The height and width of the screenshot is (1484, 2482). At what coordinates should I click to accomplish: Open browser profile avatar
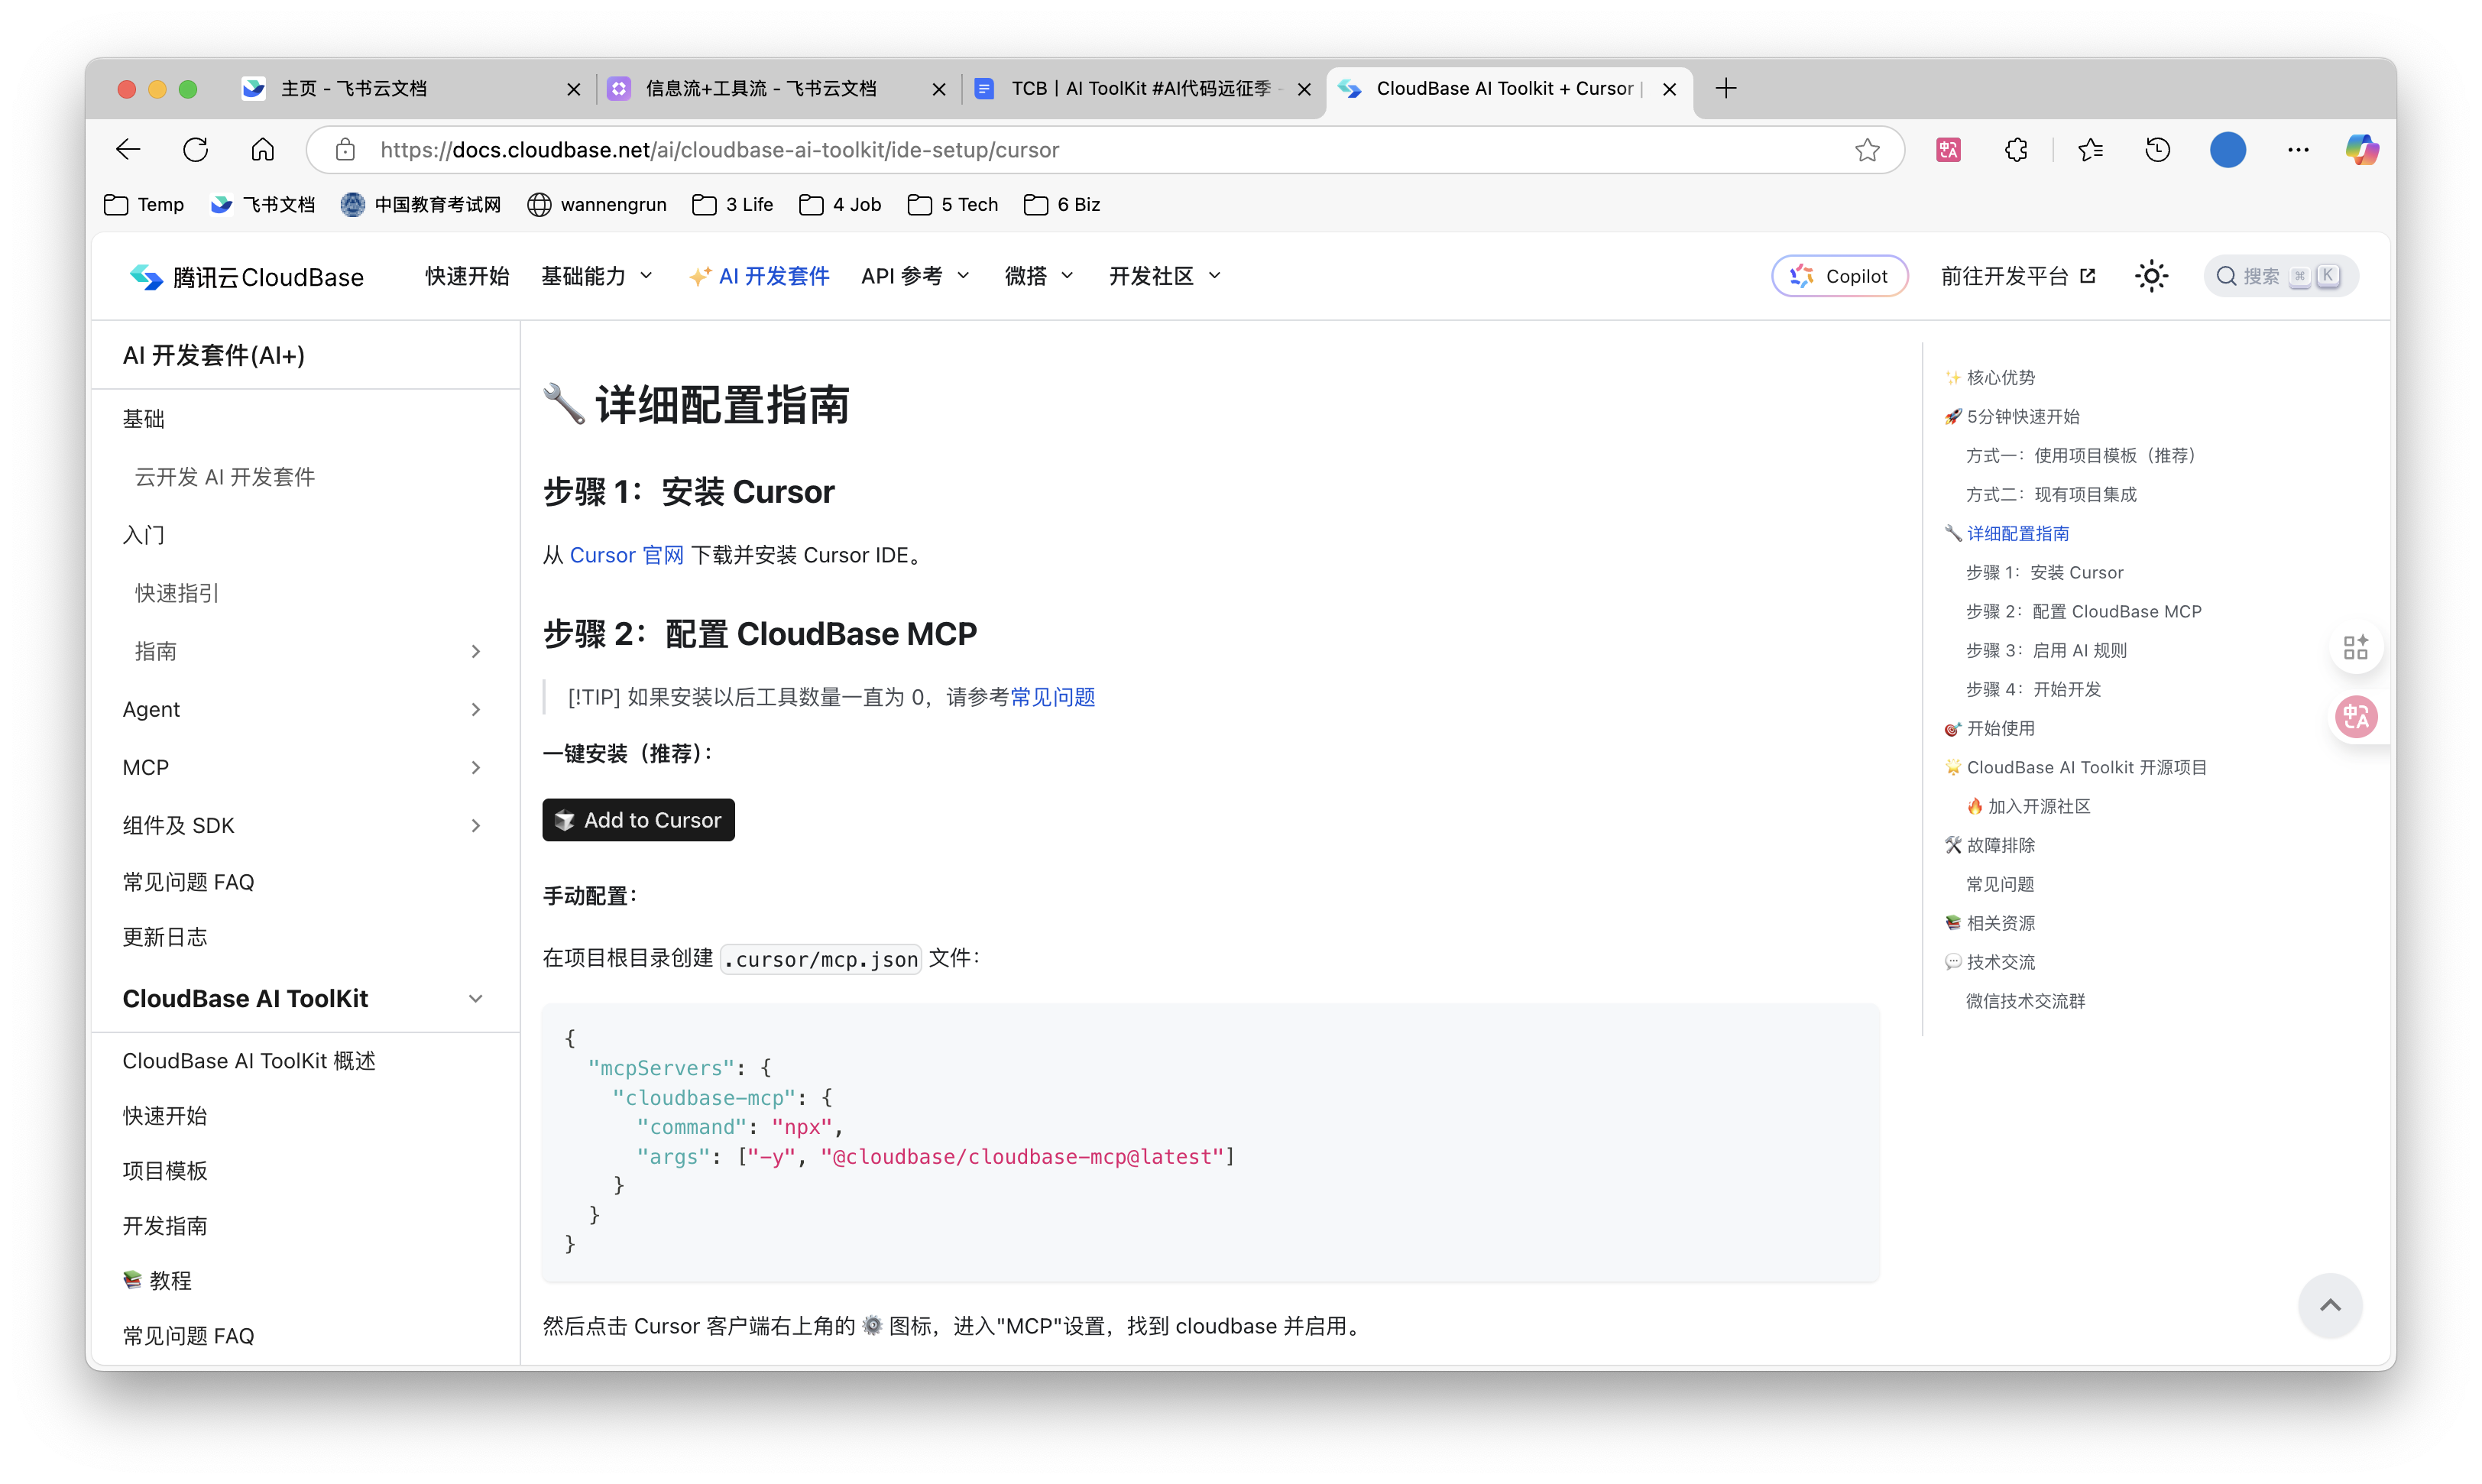click(x=2227, y=150)
